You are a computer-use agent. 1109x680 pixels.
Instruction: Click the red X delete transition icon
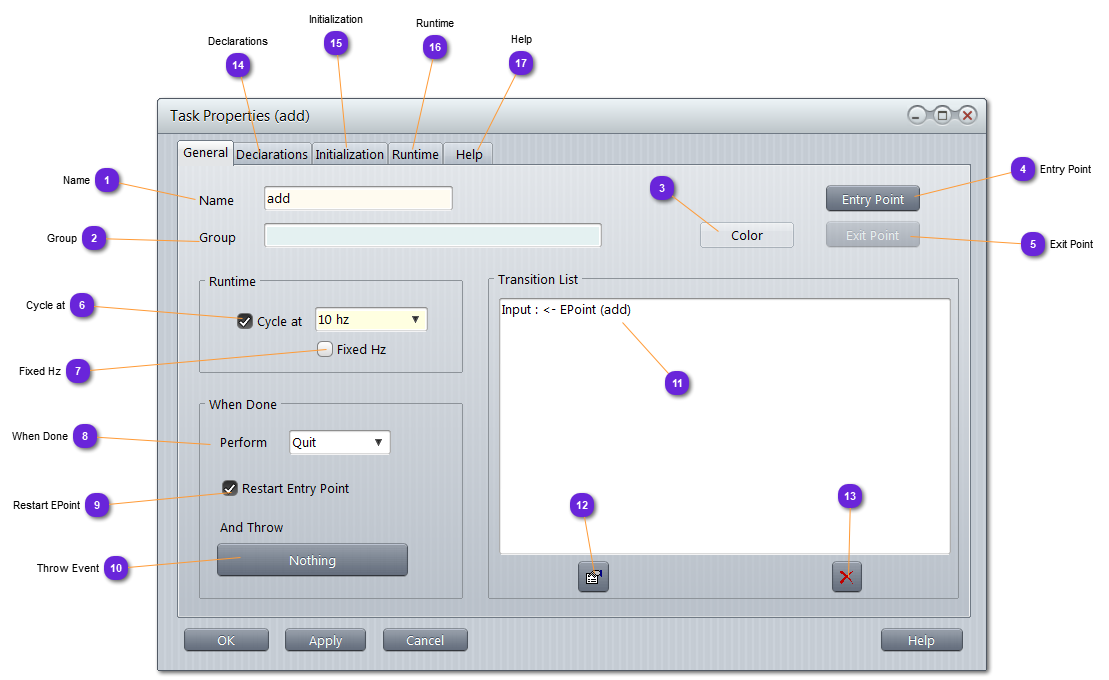[847, 577]
